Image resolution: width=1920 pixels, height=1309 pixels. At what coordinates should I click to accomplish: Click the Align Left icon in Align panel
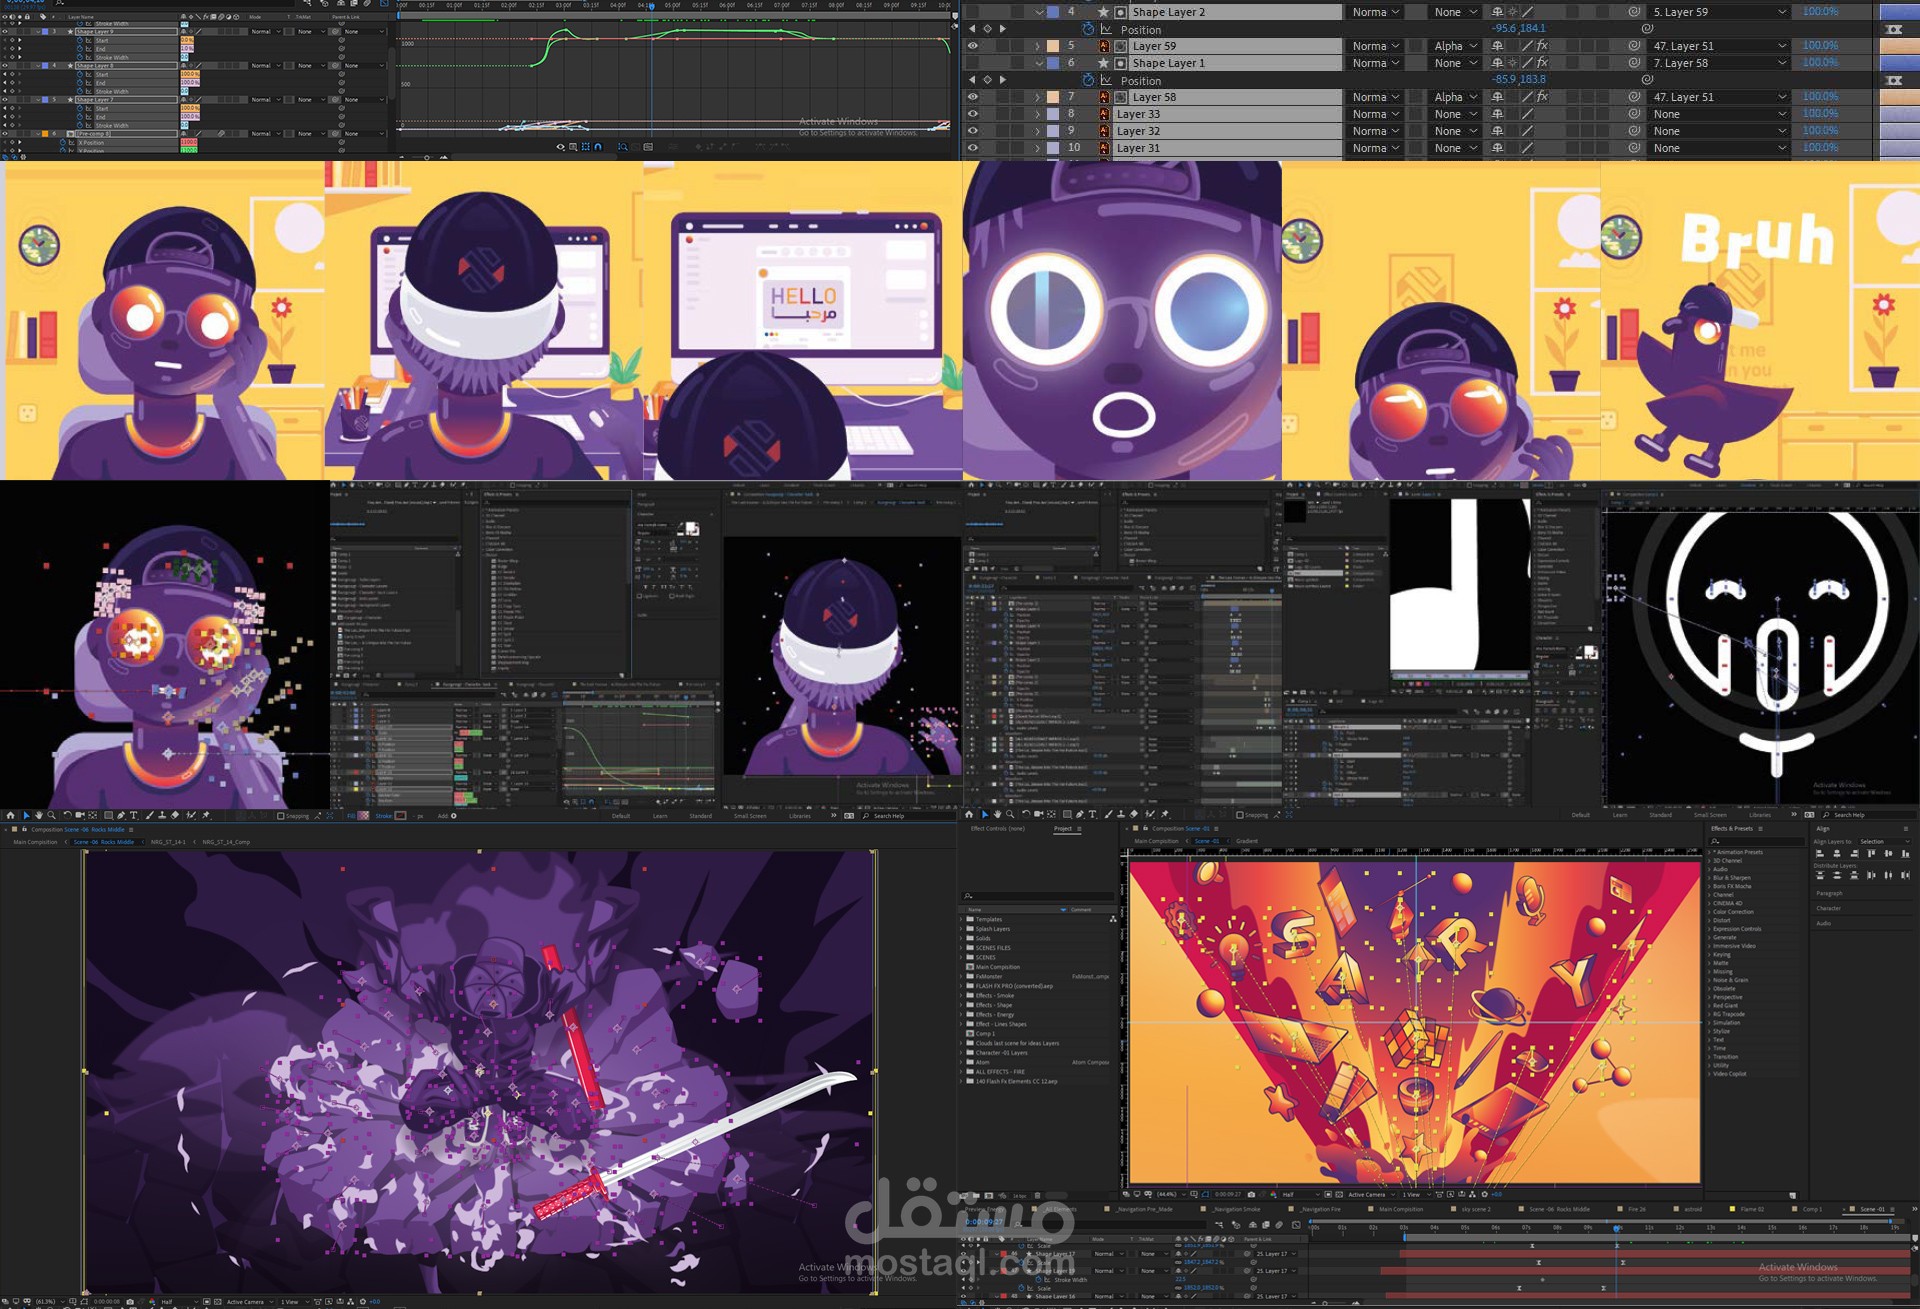[1819, 854]
